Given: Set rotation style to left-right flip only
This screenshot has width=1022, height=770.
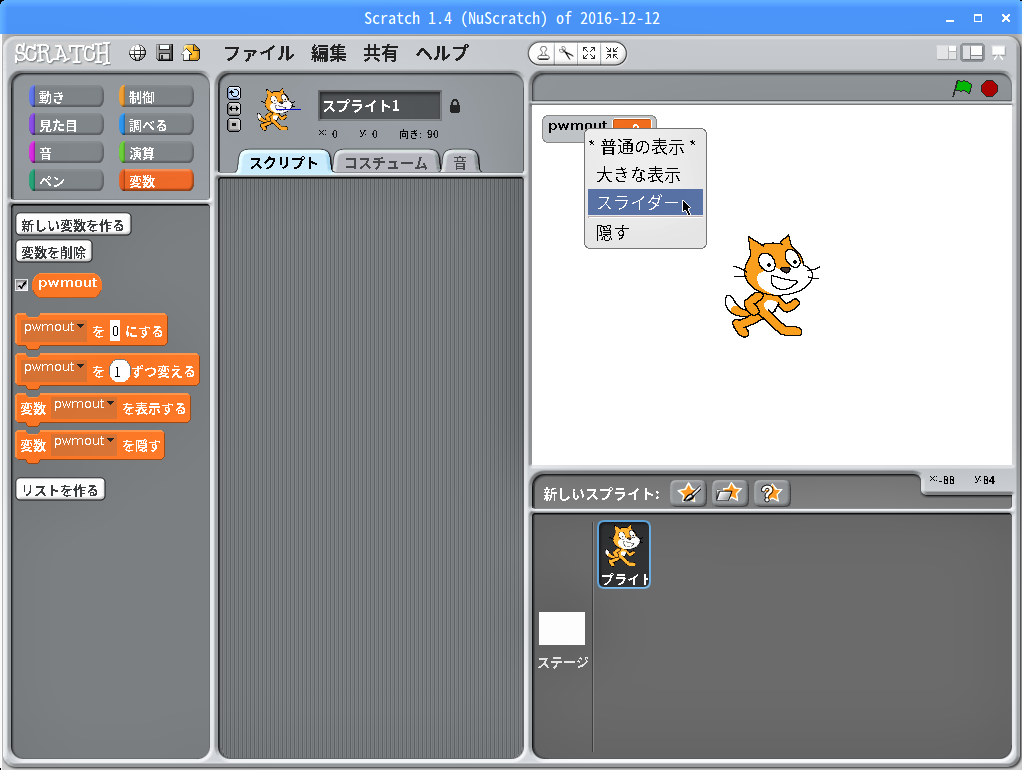Looking at the screenshot, I should coord(234,109).
